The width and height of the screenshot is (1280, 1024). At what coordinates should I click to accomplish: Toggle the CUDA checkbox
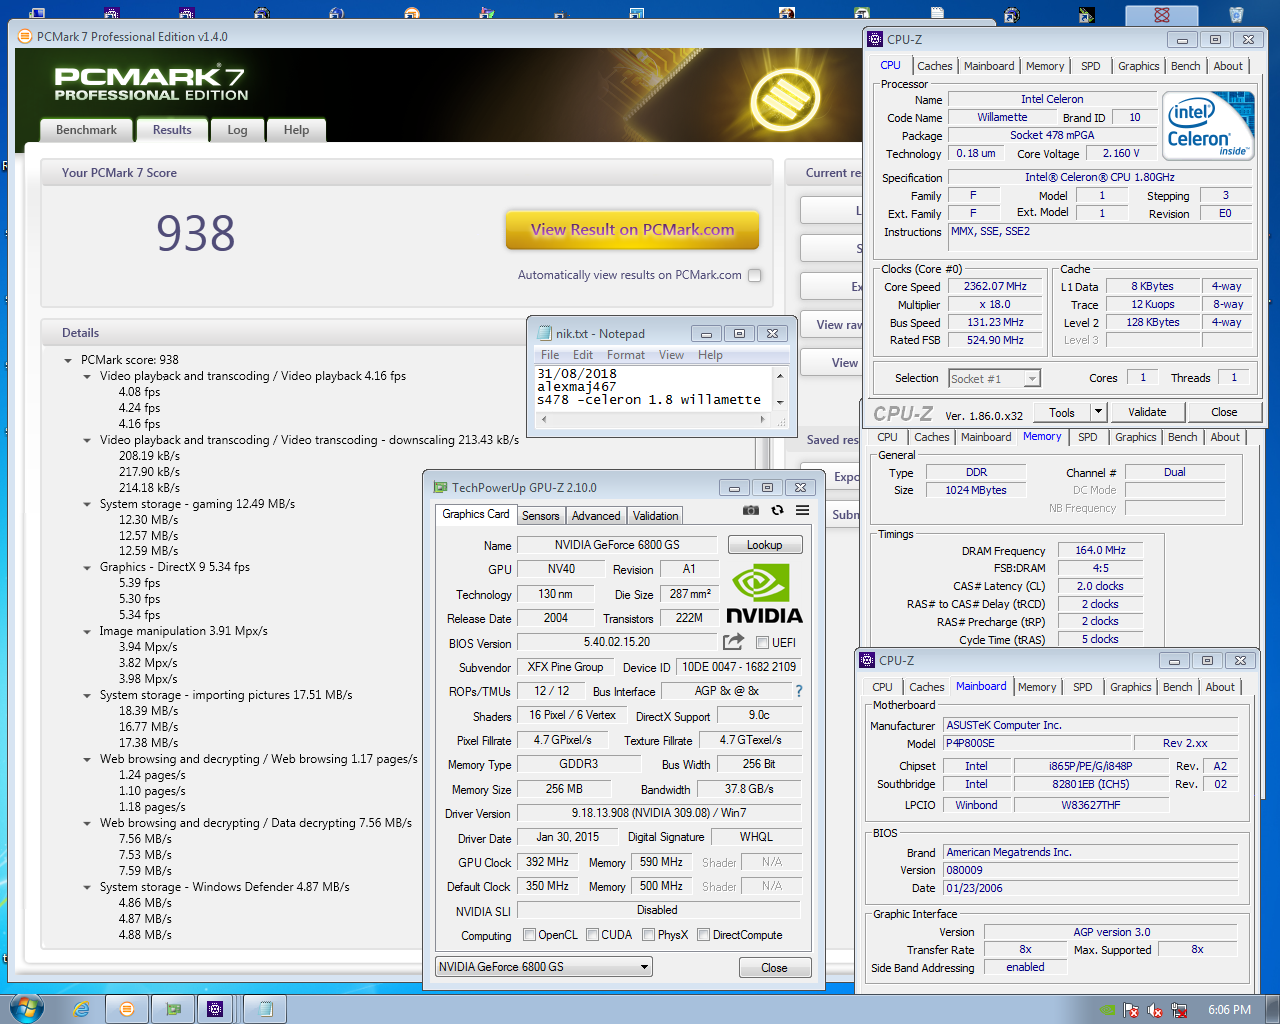[x=593, y=935]
